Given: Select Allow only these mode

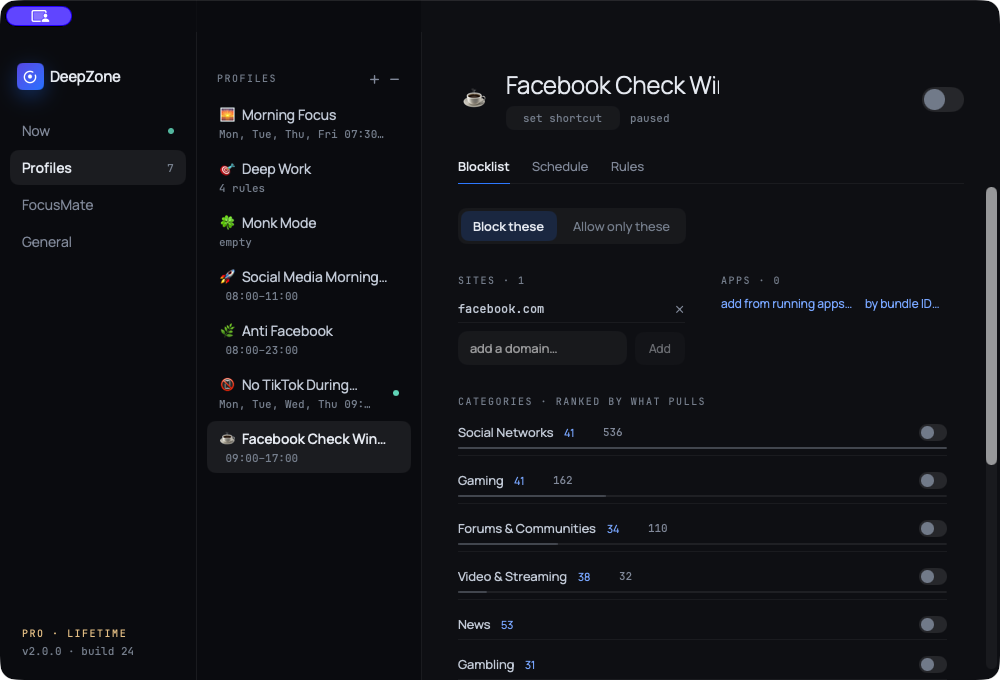Looking at the screenshot, I should (x=621, y=226).
